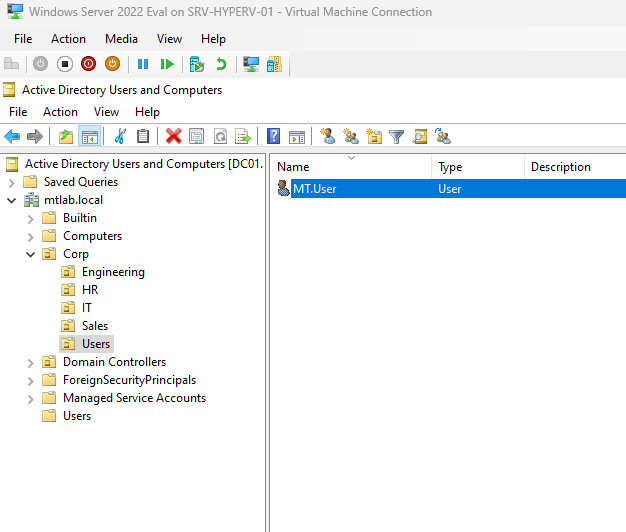Click the Up One Level folder icon
Image resolution: width=626 pixels, height=532 pixels.
[66, 136]
